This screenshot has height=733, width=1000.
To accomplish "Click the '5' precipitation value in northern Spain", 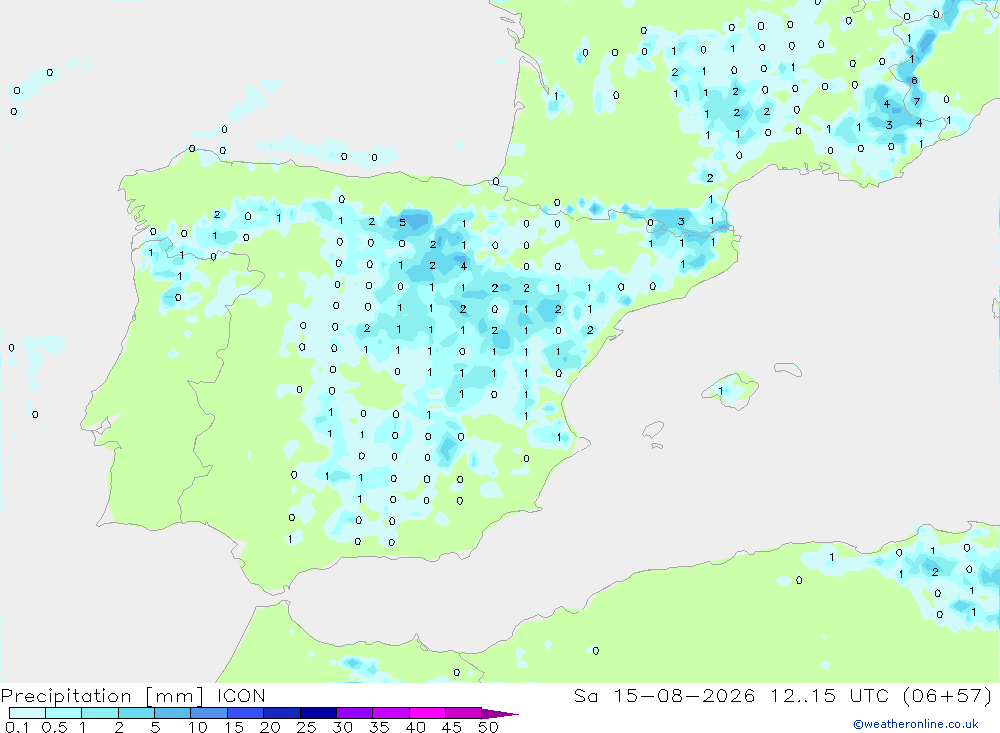I will (x=402, y=223).
